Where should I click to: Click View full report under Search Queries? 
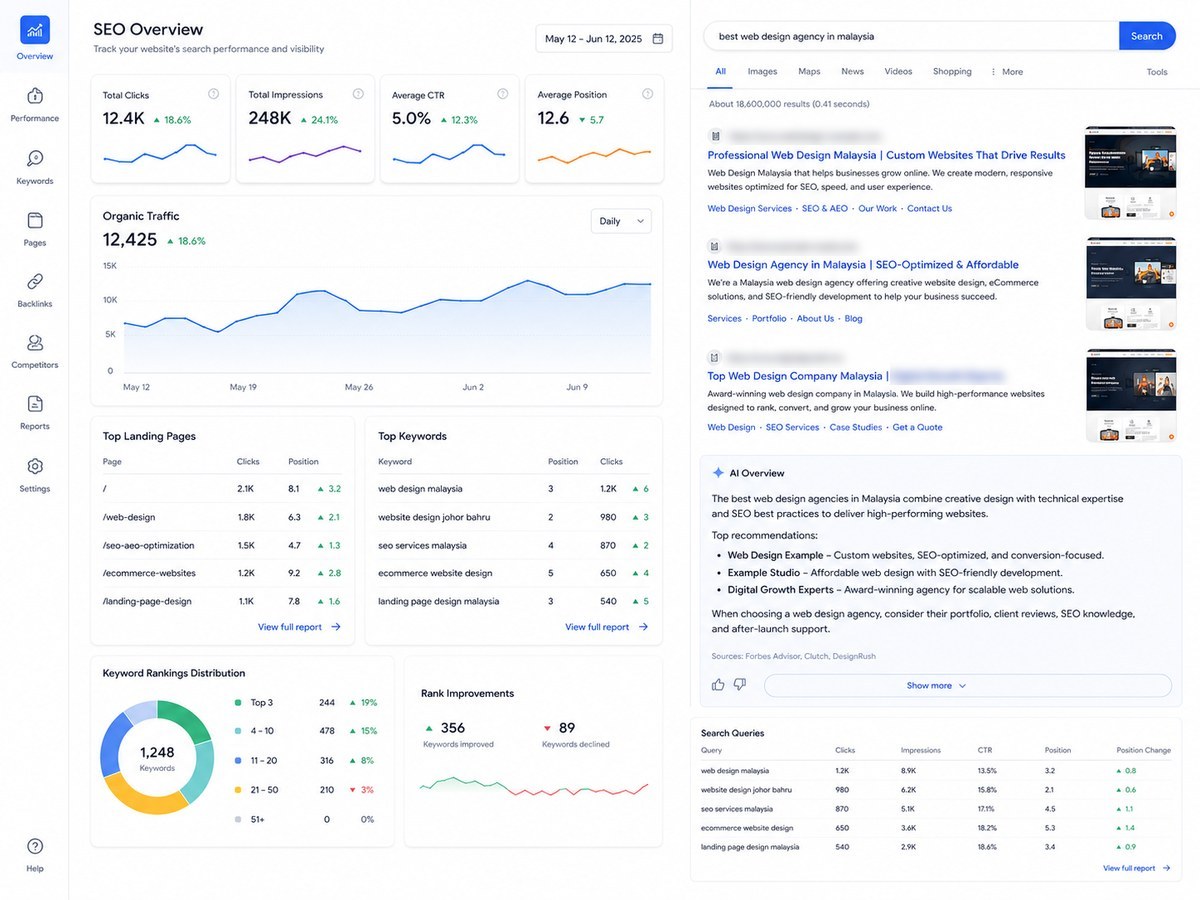click(1136, 868)
